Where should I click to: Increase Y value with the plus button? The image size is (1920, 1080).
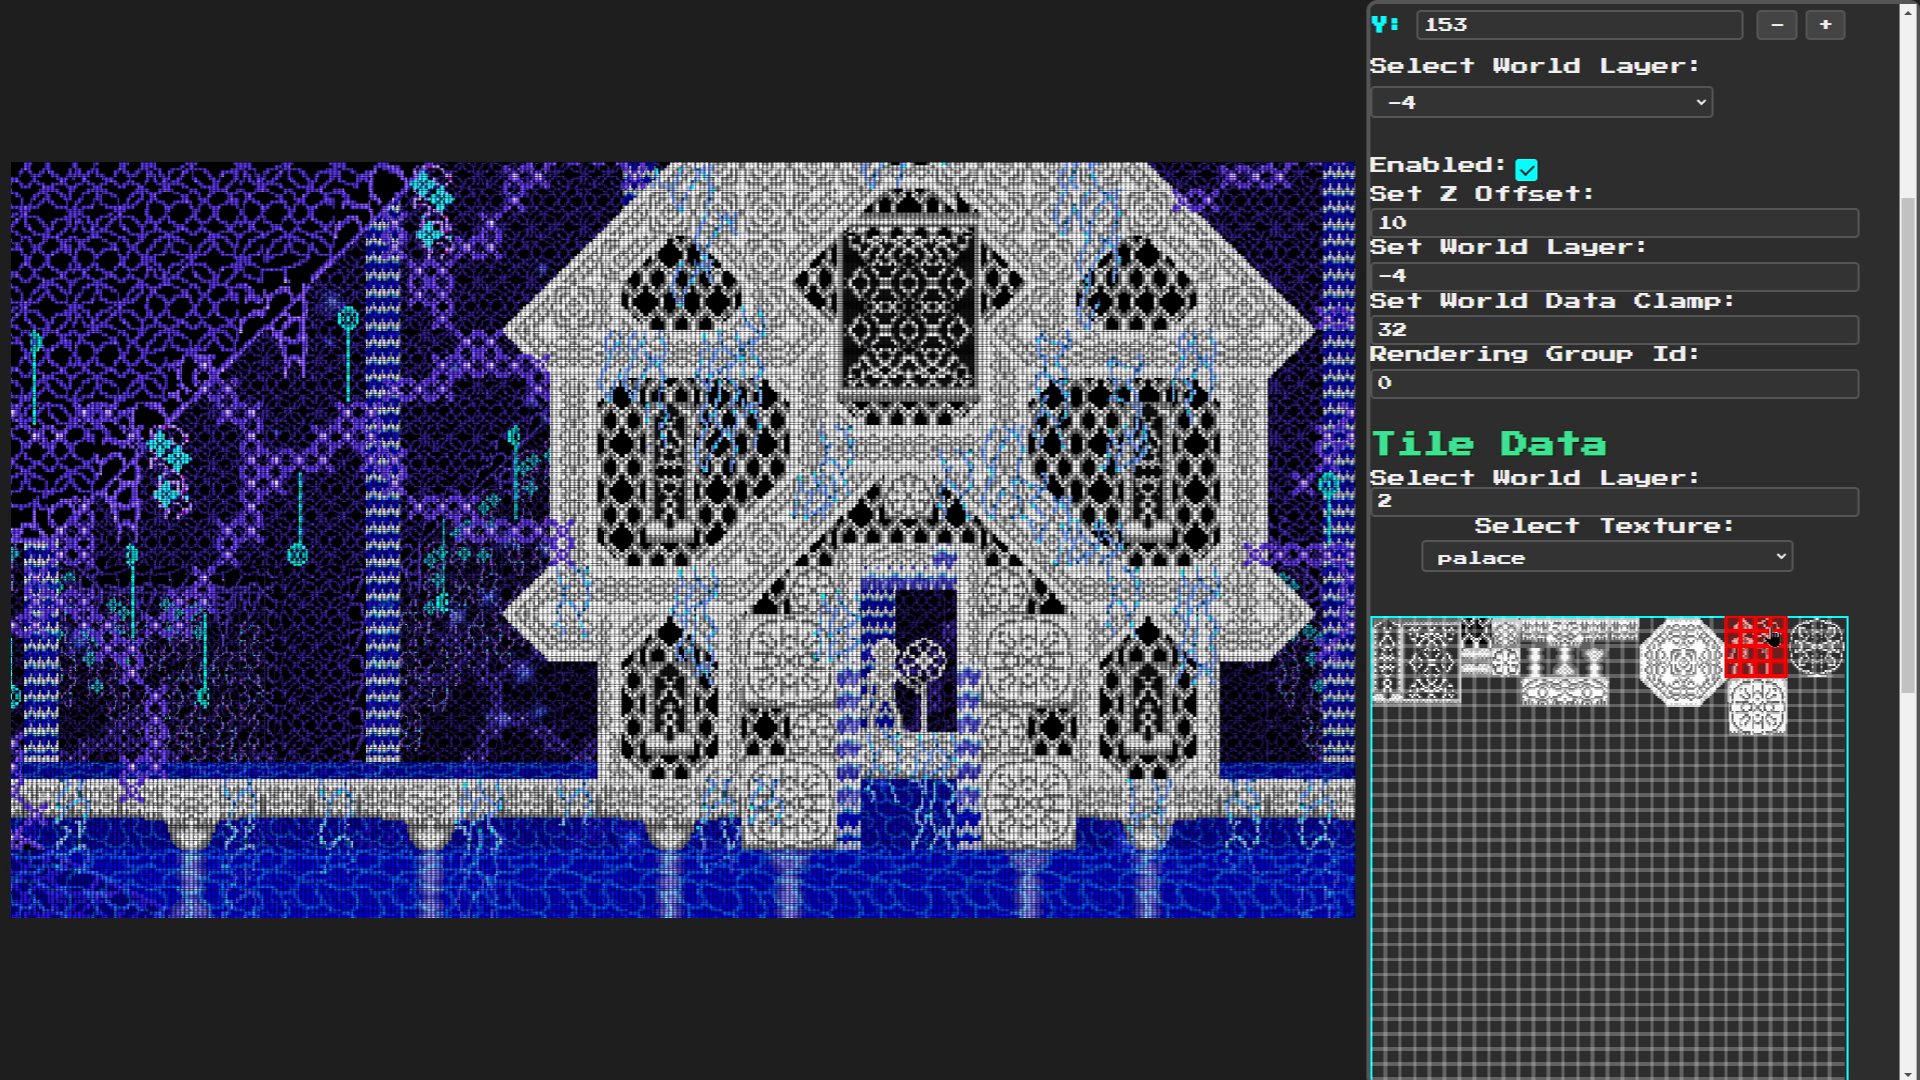coord(1825,25)
